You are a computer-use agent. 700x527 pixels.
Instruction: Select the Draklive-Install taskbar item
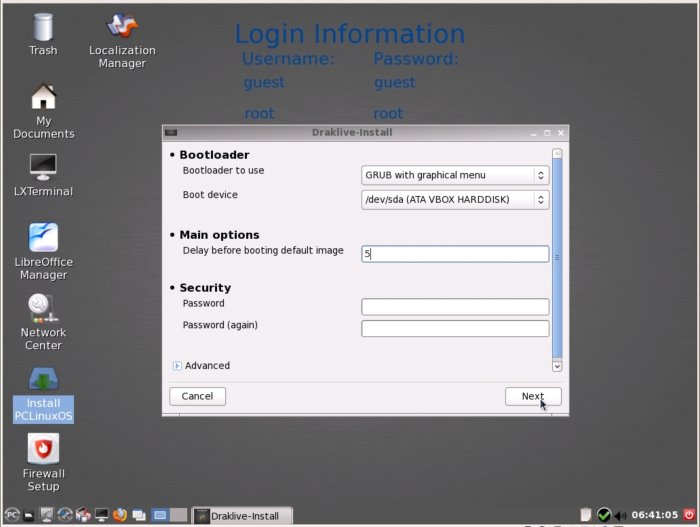(243, 516)
